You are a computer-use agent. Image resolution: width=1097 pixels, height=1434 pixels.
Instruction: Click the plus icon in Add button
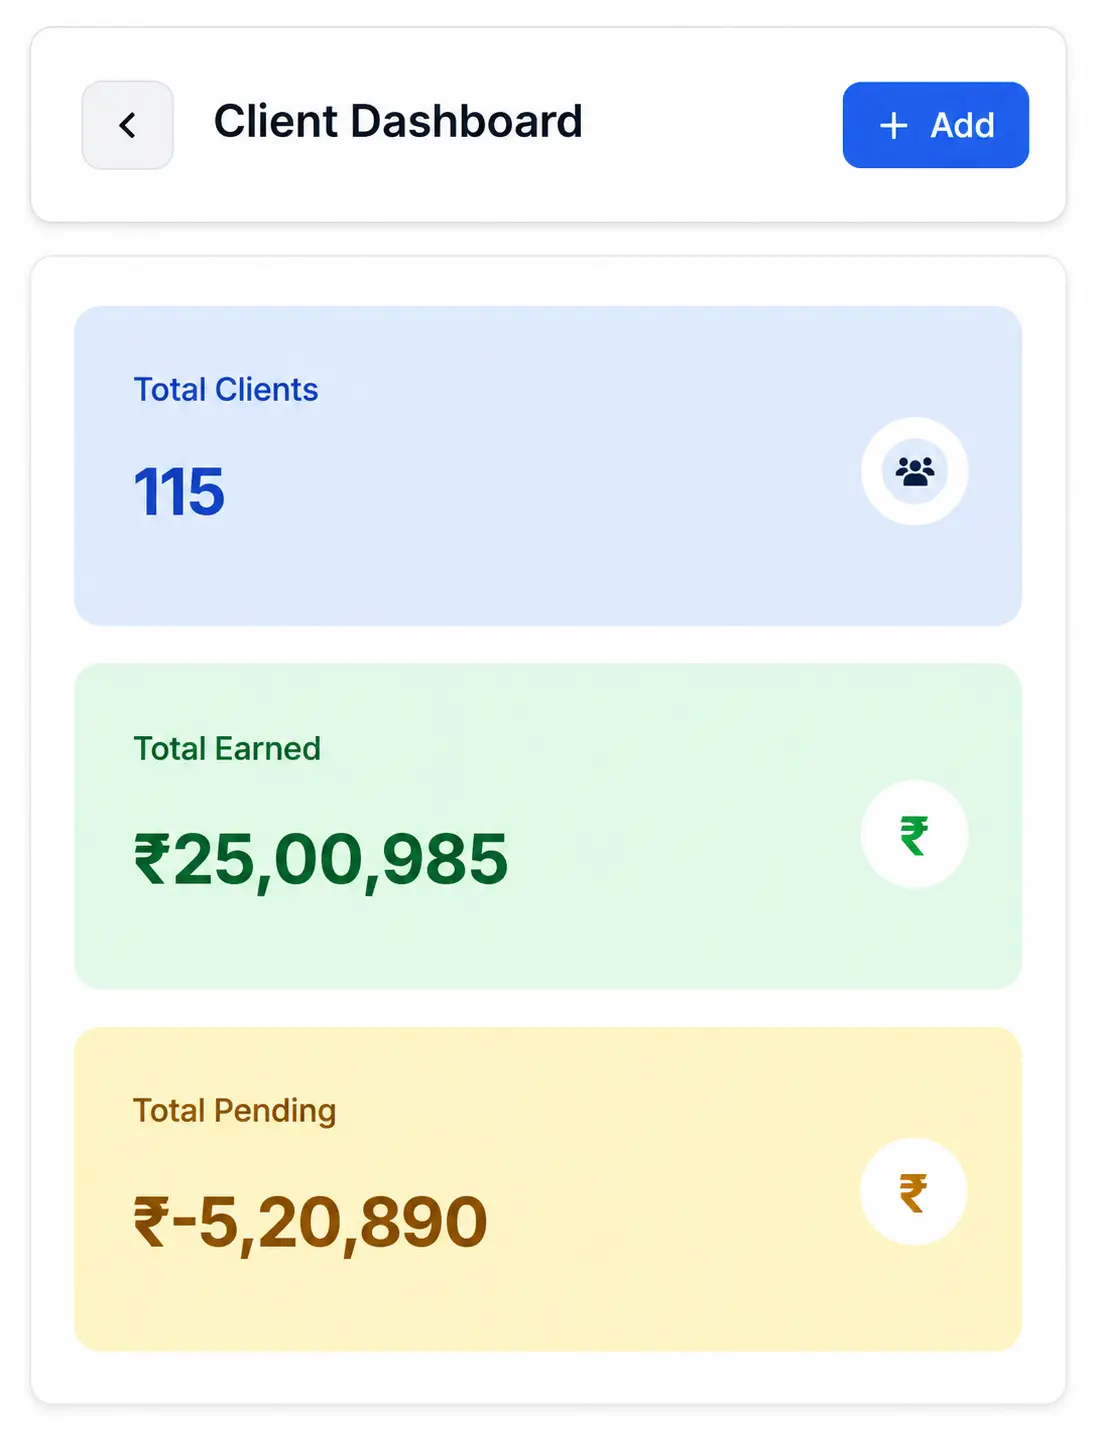click(x=893, y=126)
